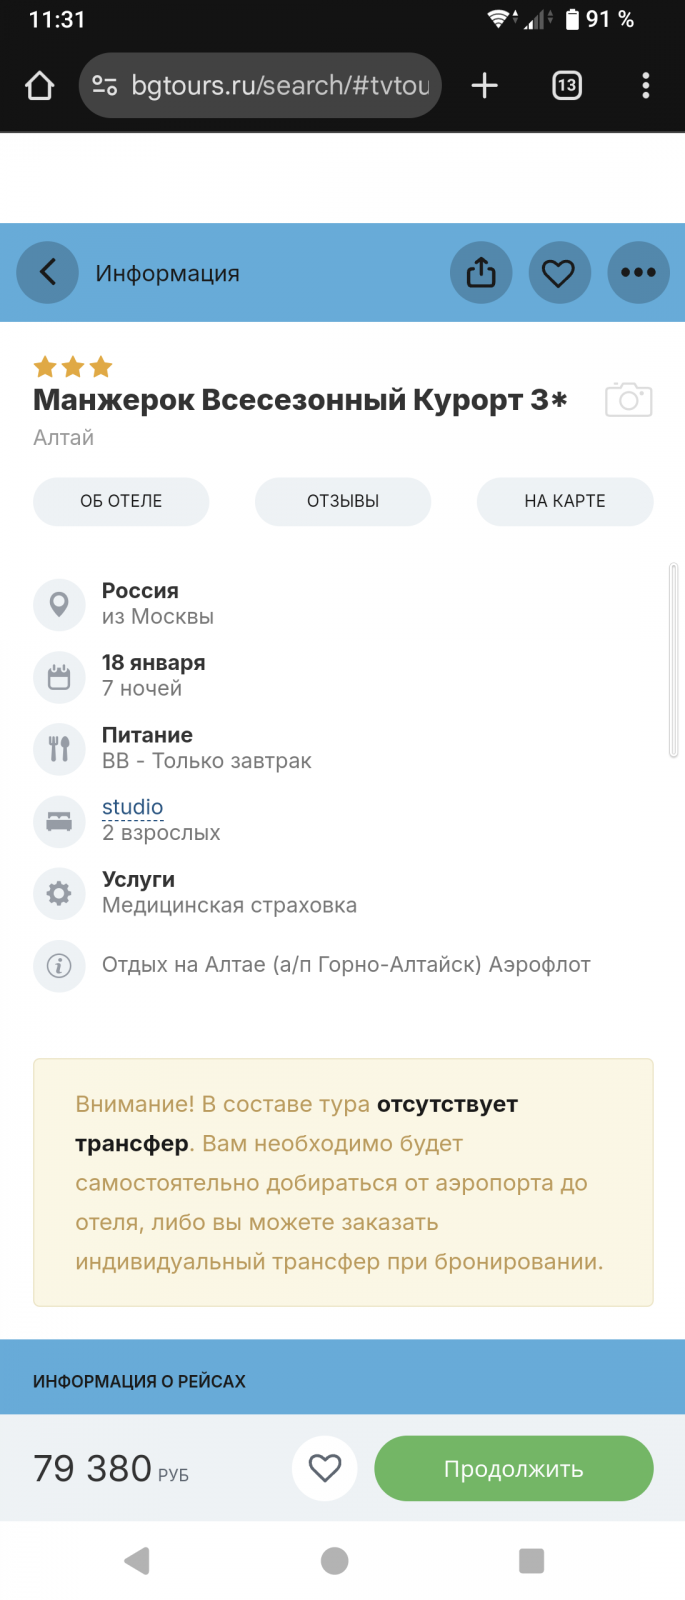Tap the gear icon next to Услуги

coord(59,893)
